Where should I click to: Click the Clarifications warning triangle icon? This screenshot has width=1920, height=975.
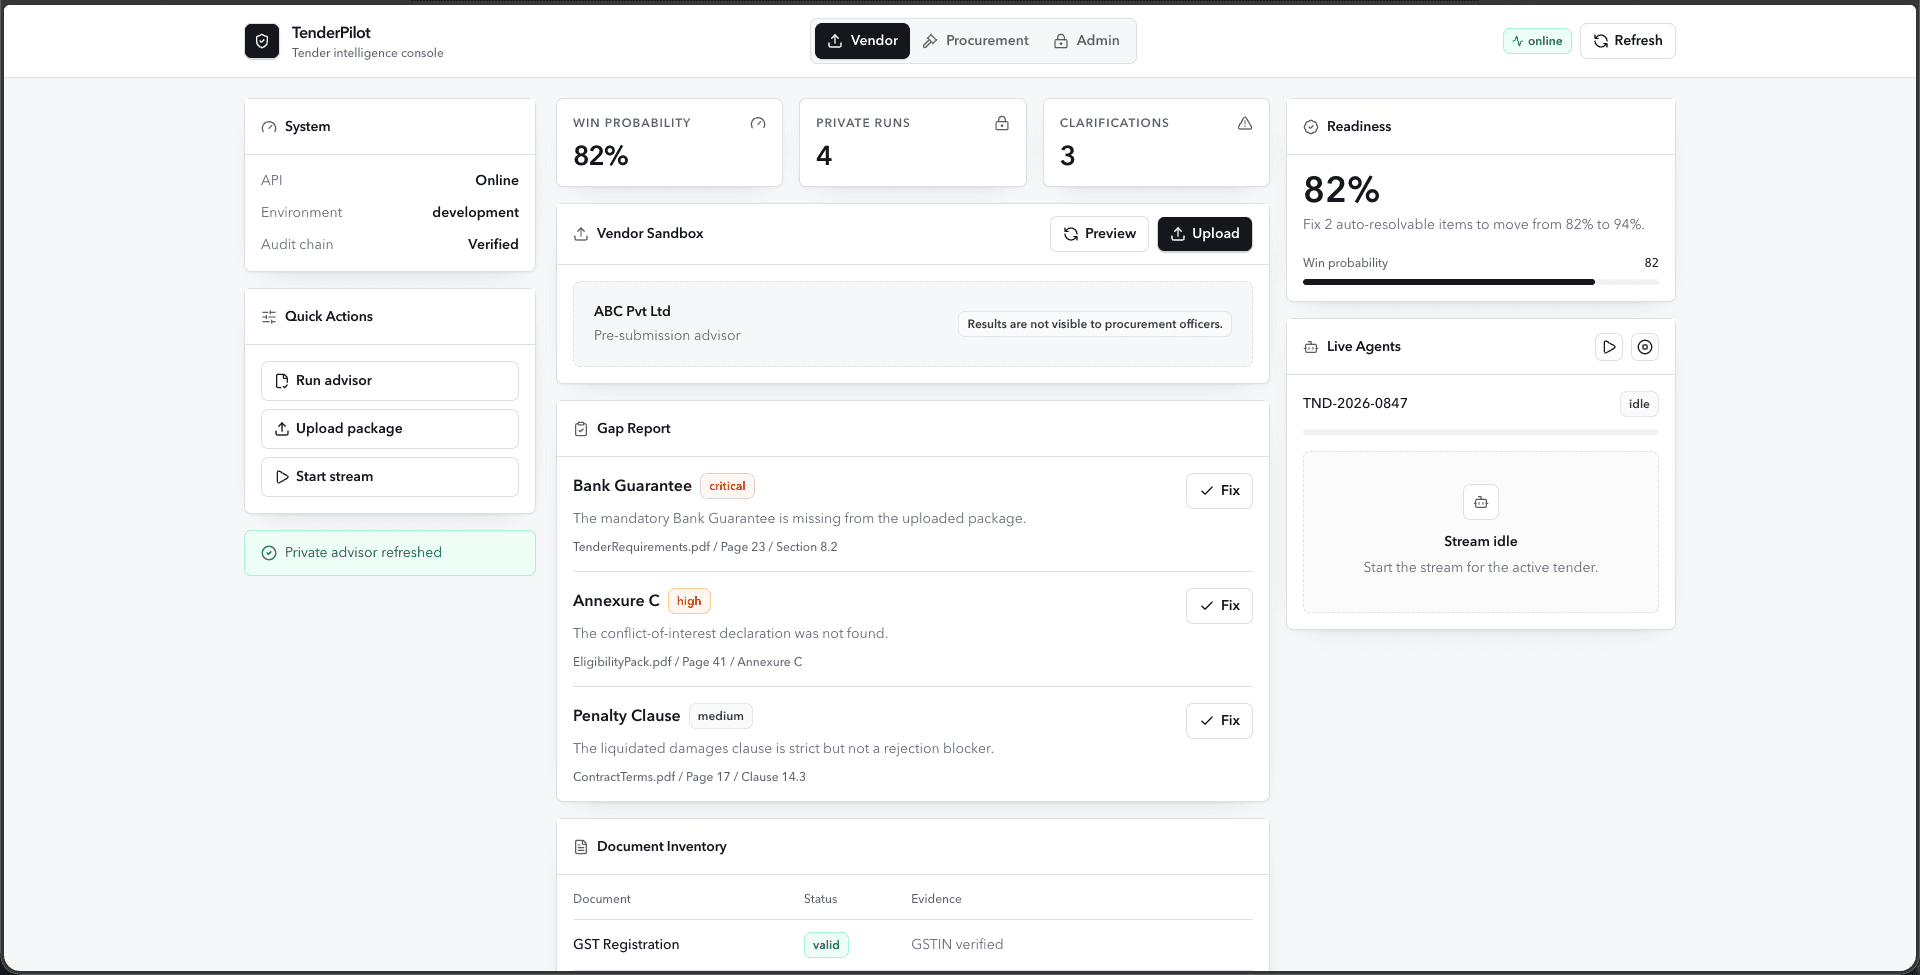1245,123
